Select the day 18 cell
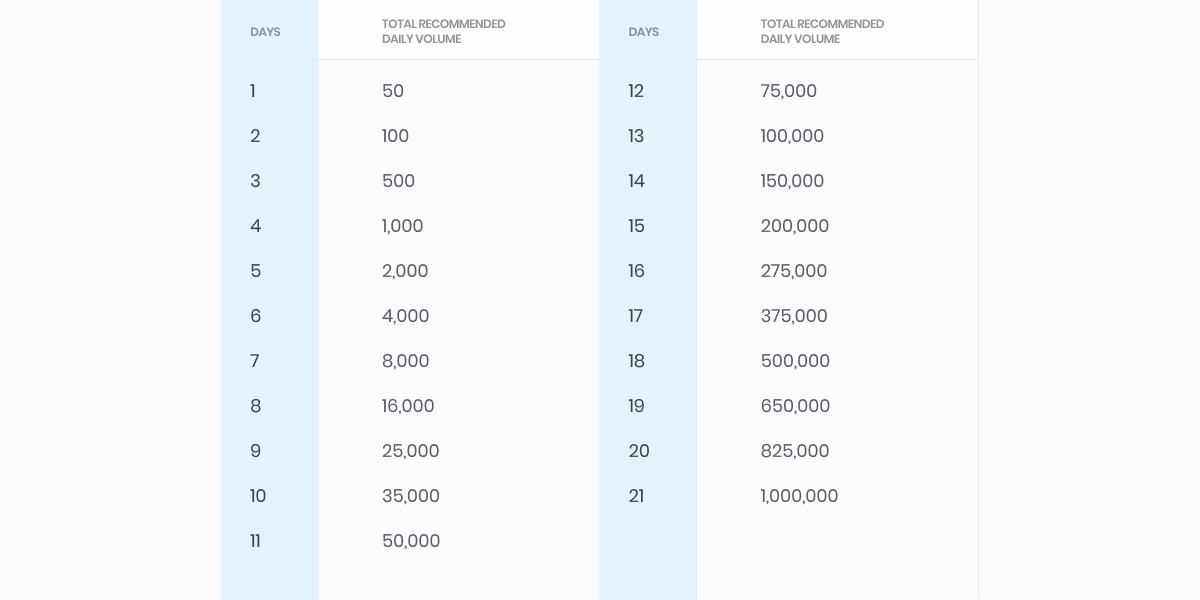 [x=636, y=361]
